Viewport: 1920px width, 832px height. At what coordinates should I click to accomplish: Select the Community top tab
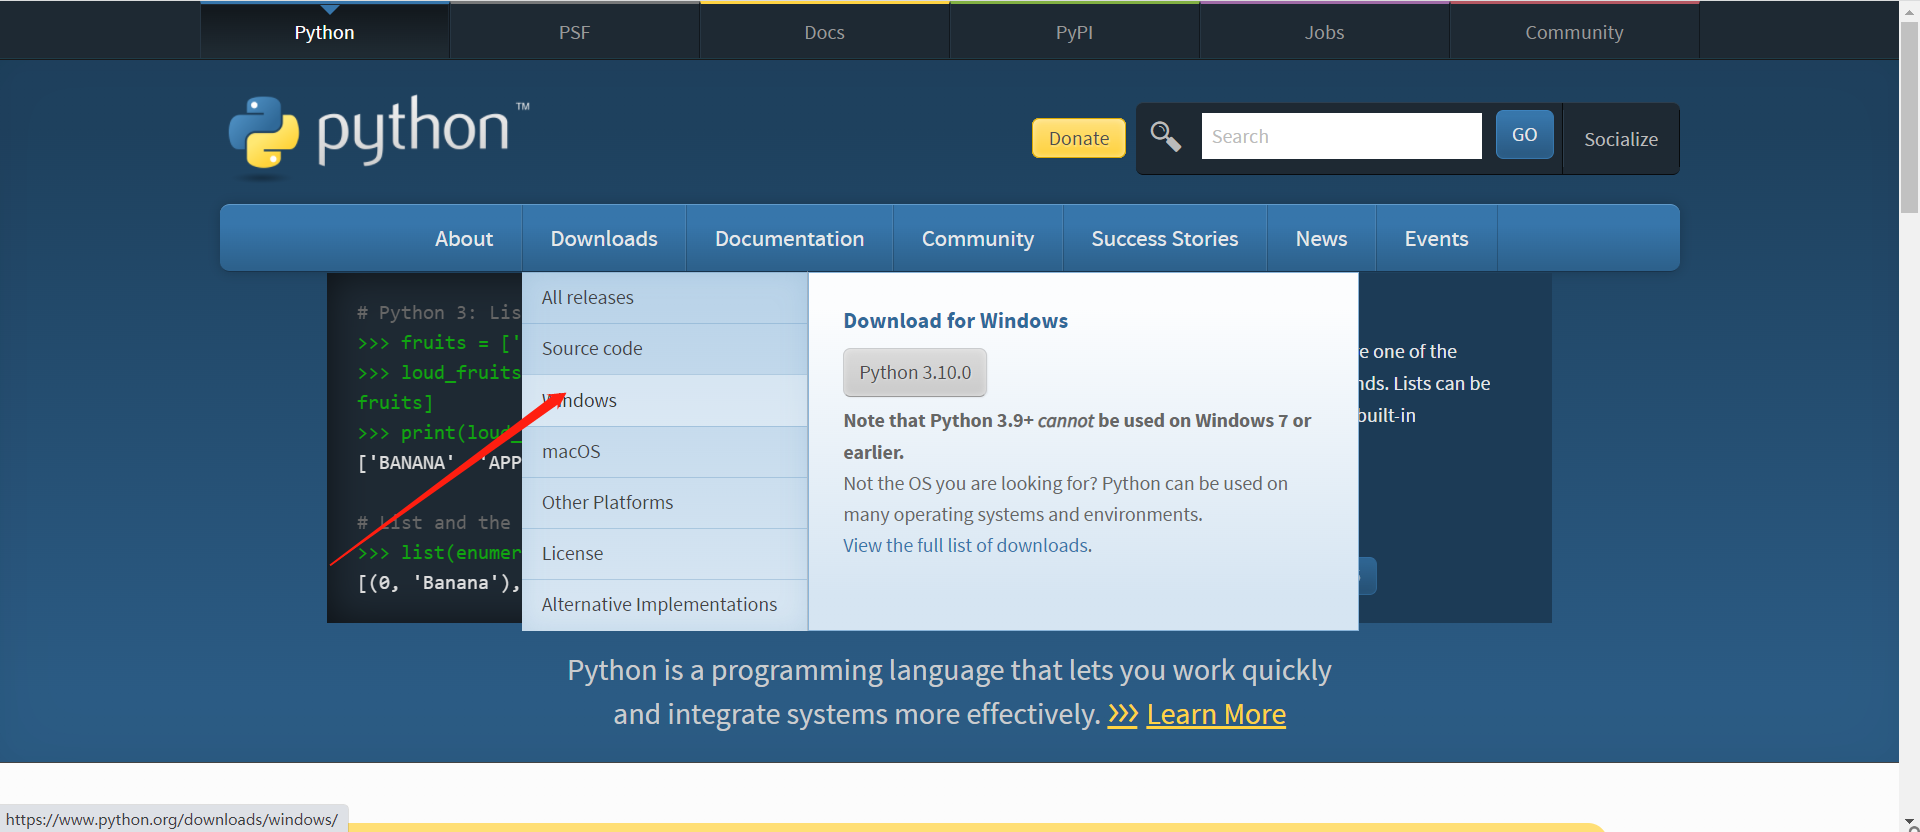pos(1574,32)
